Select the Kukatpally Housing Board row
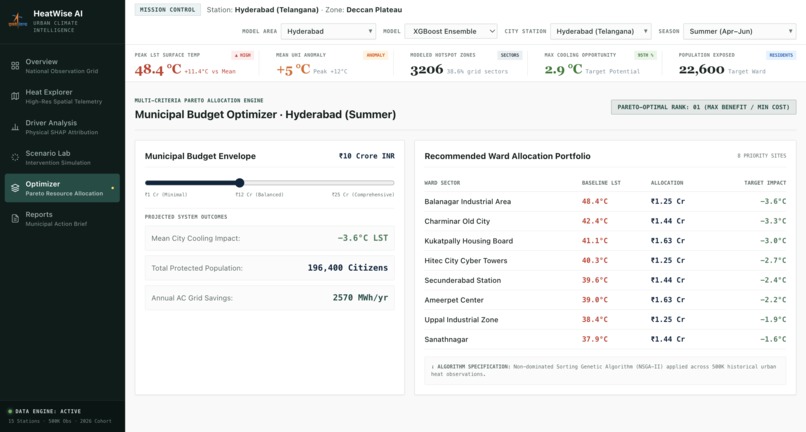Screen dimensions: 806x432 click(605, 241)
